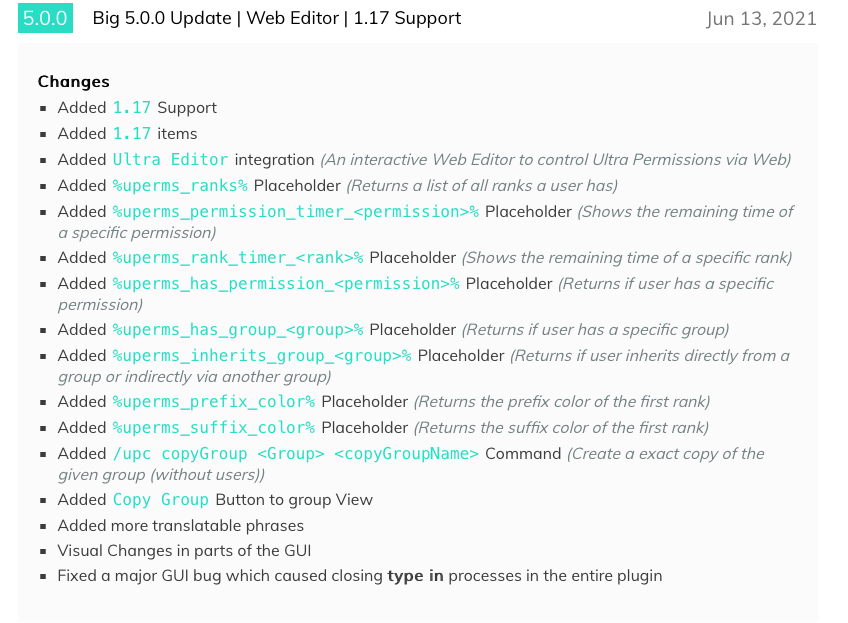Select the %uperms_ranks% placeholder code
Image resolution: width=848 pixels, height=623 pixels.
180,185
